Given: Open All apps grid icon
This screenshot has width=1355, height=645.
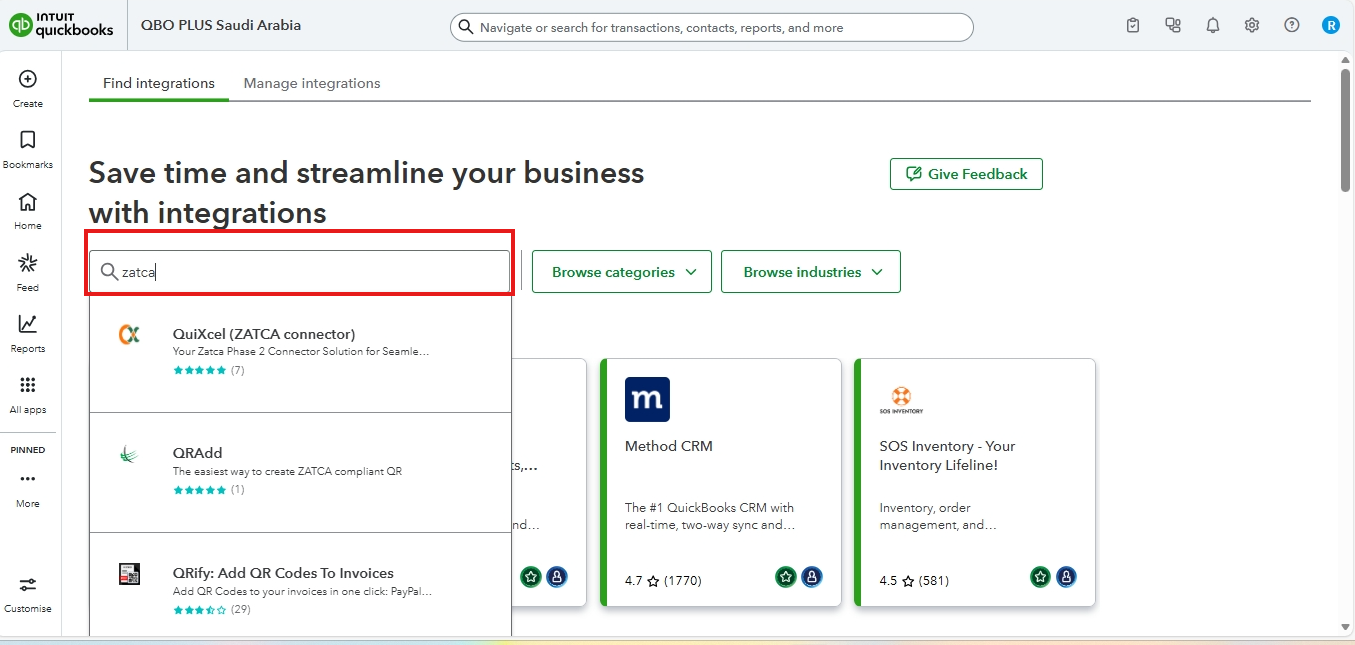Looking at the screenshot, I should (28, 387).
